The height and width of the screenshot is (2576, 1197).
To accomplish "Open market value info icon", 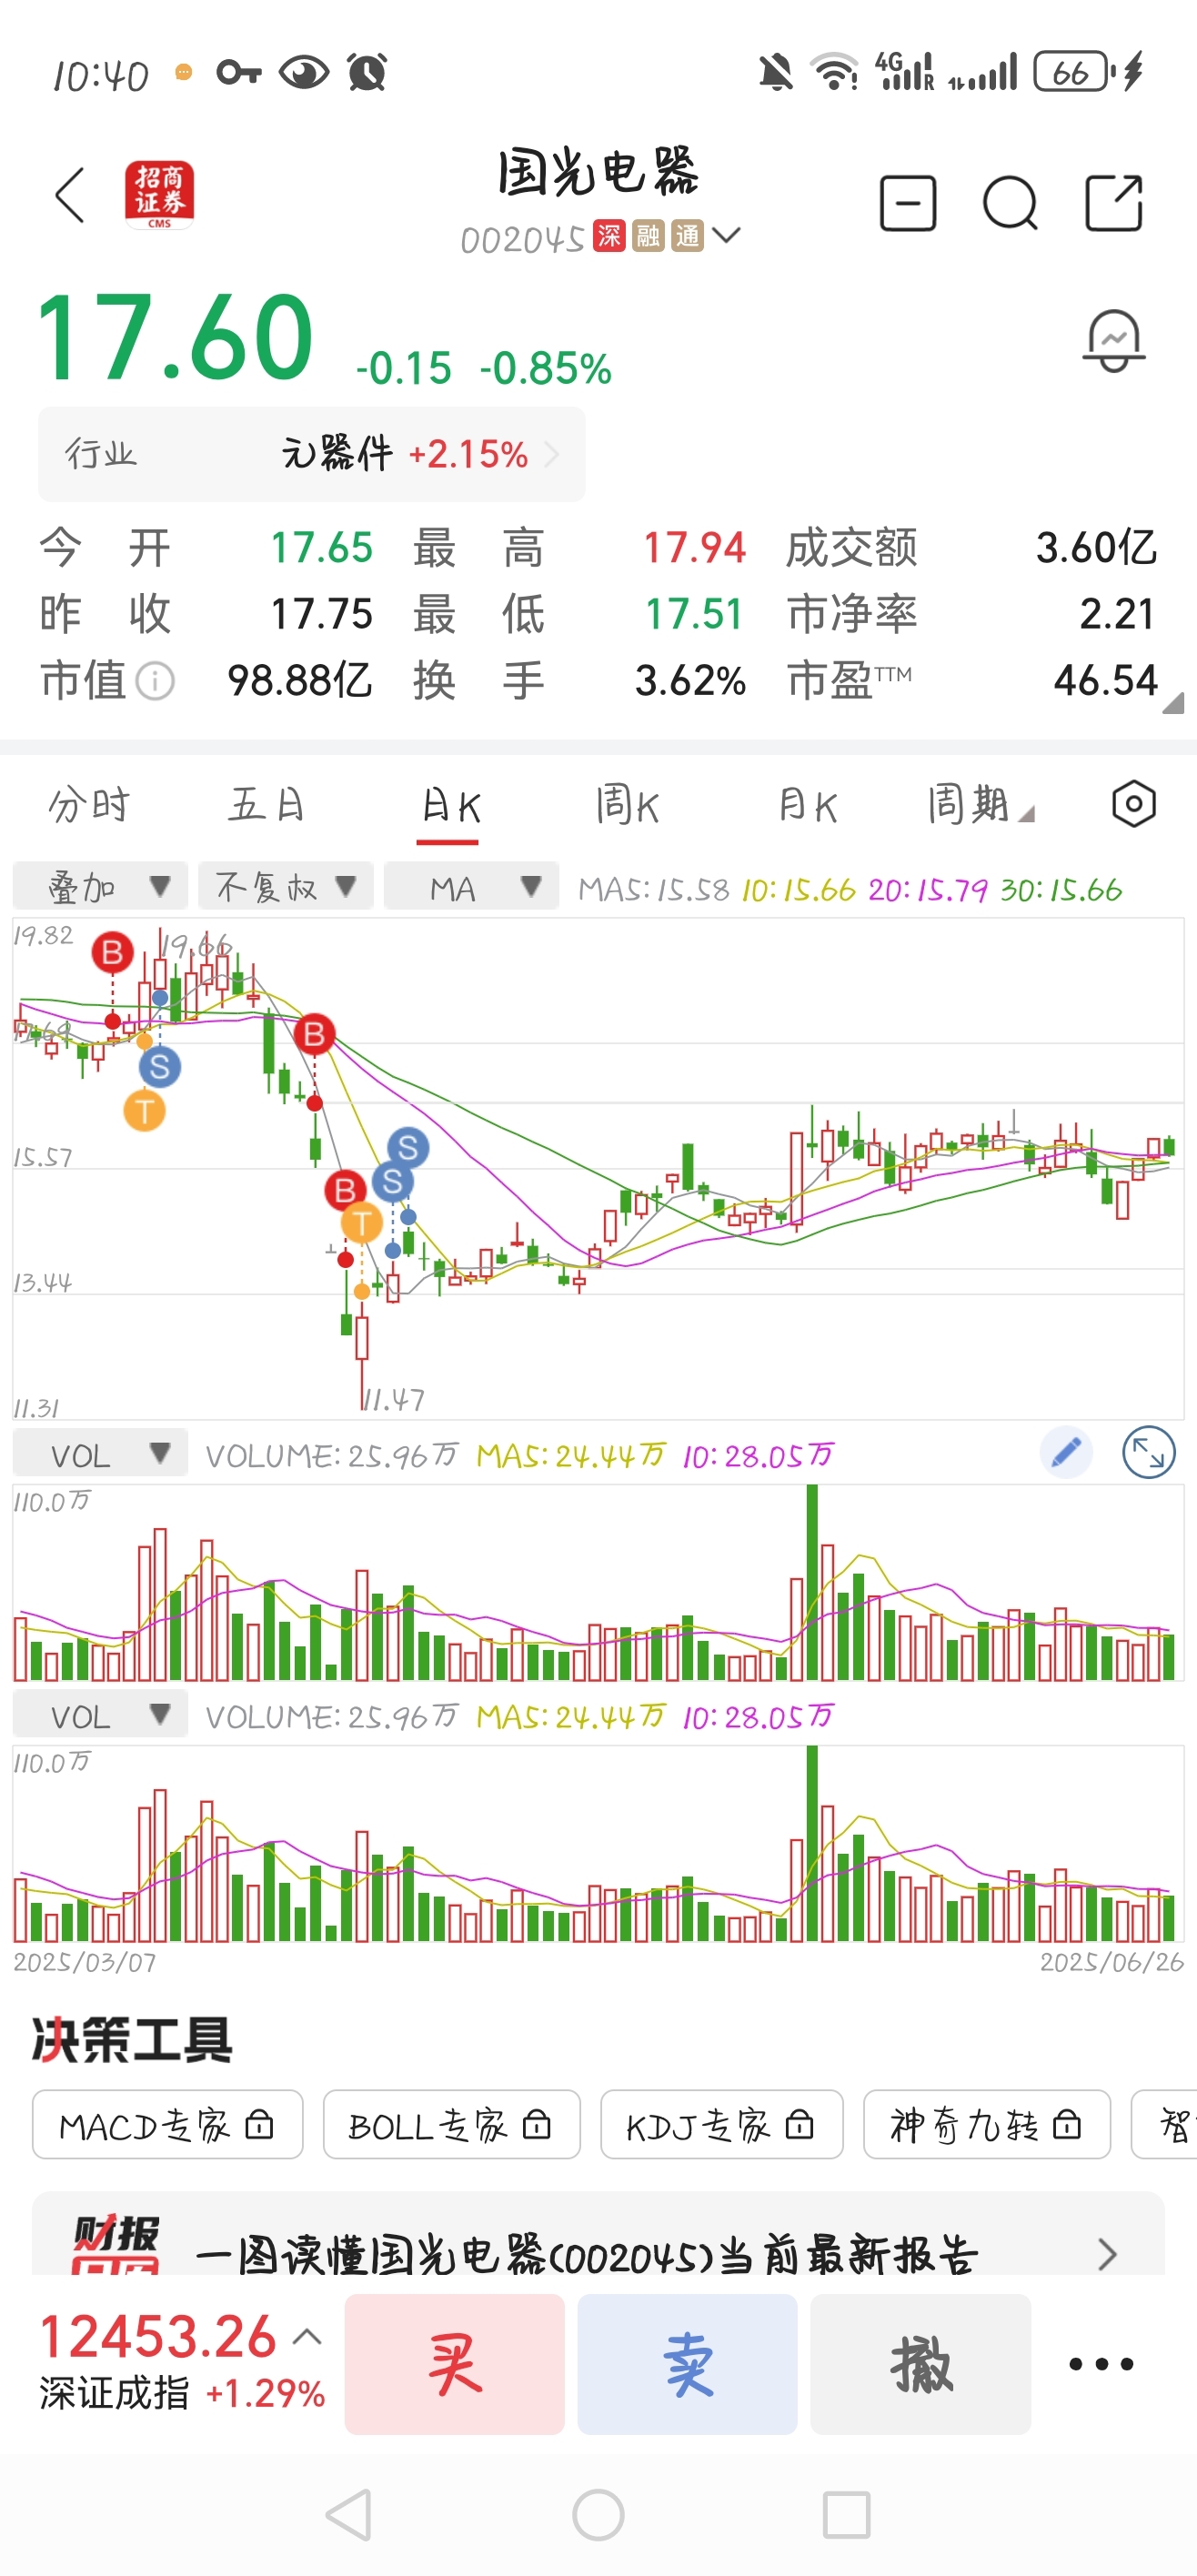I will 155,681.
